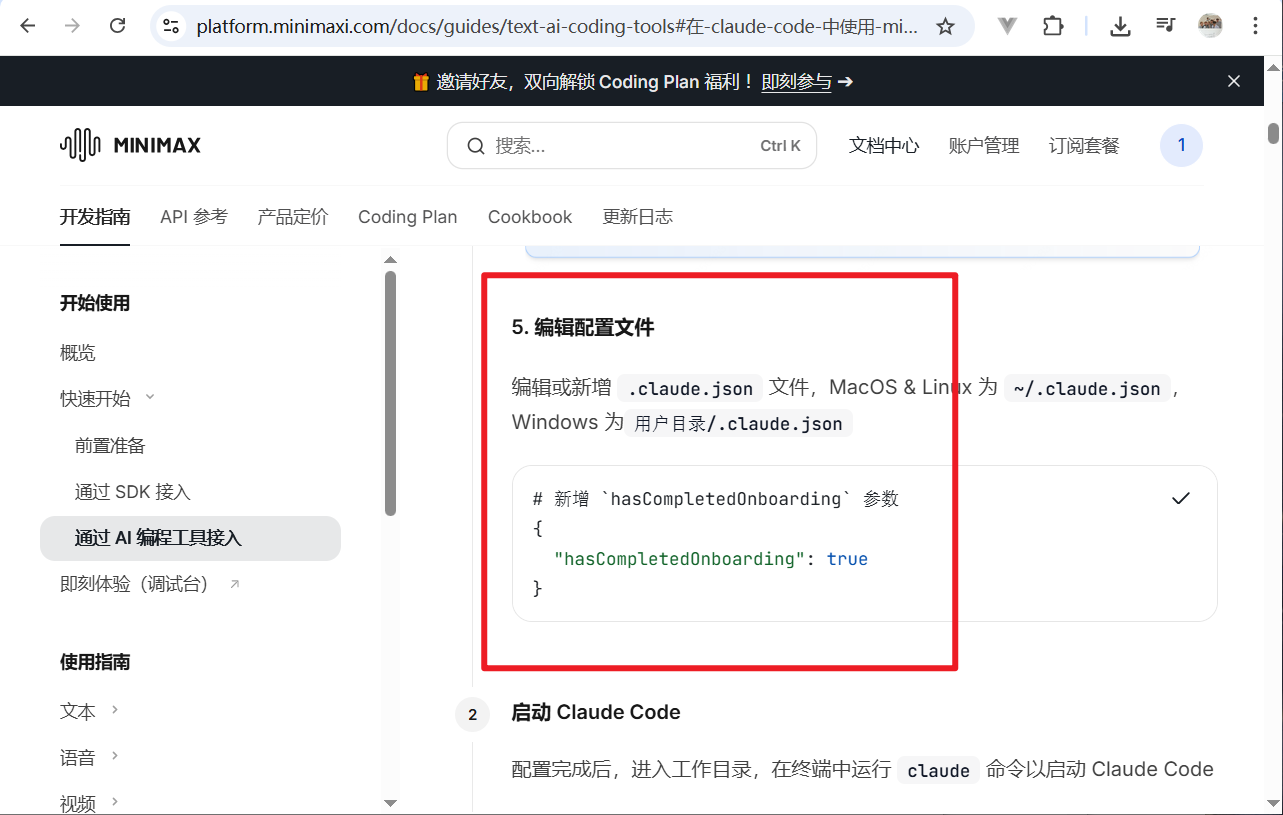
Task: Click the gift icon in the banner
Action: coord(421,82)
